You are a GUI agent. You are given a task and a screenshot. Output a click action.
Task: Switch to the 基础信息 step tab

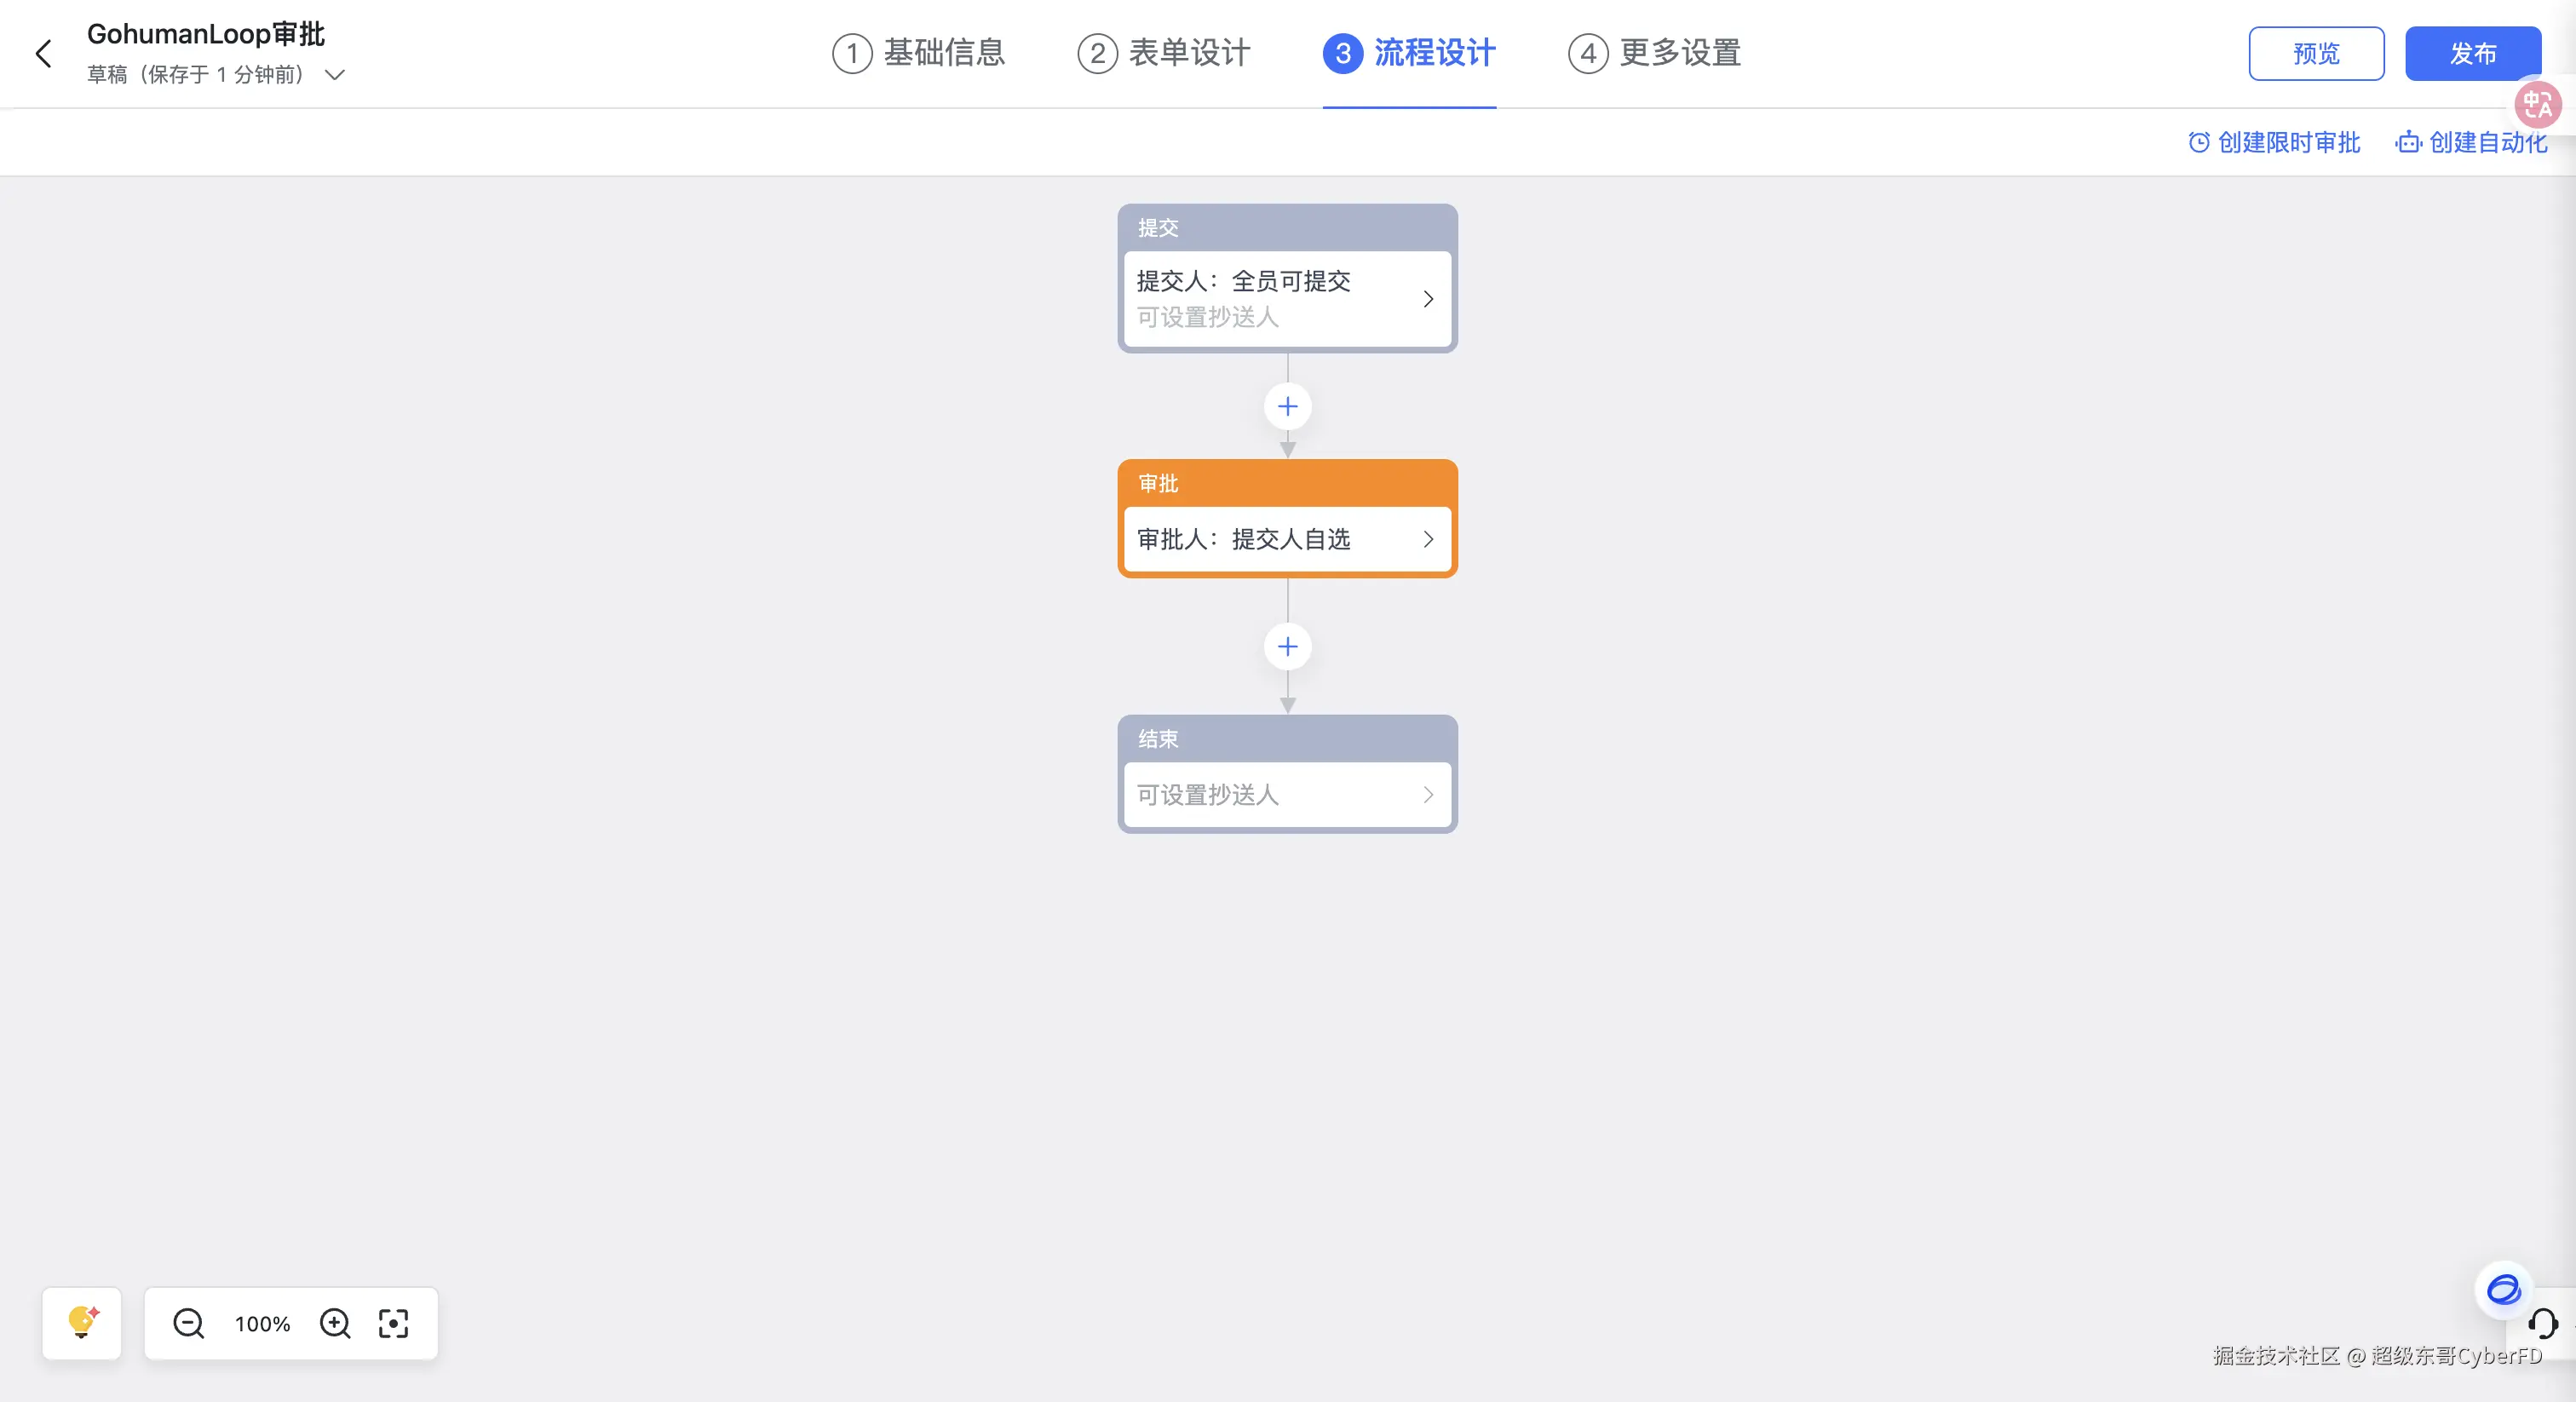[919, 53]
